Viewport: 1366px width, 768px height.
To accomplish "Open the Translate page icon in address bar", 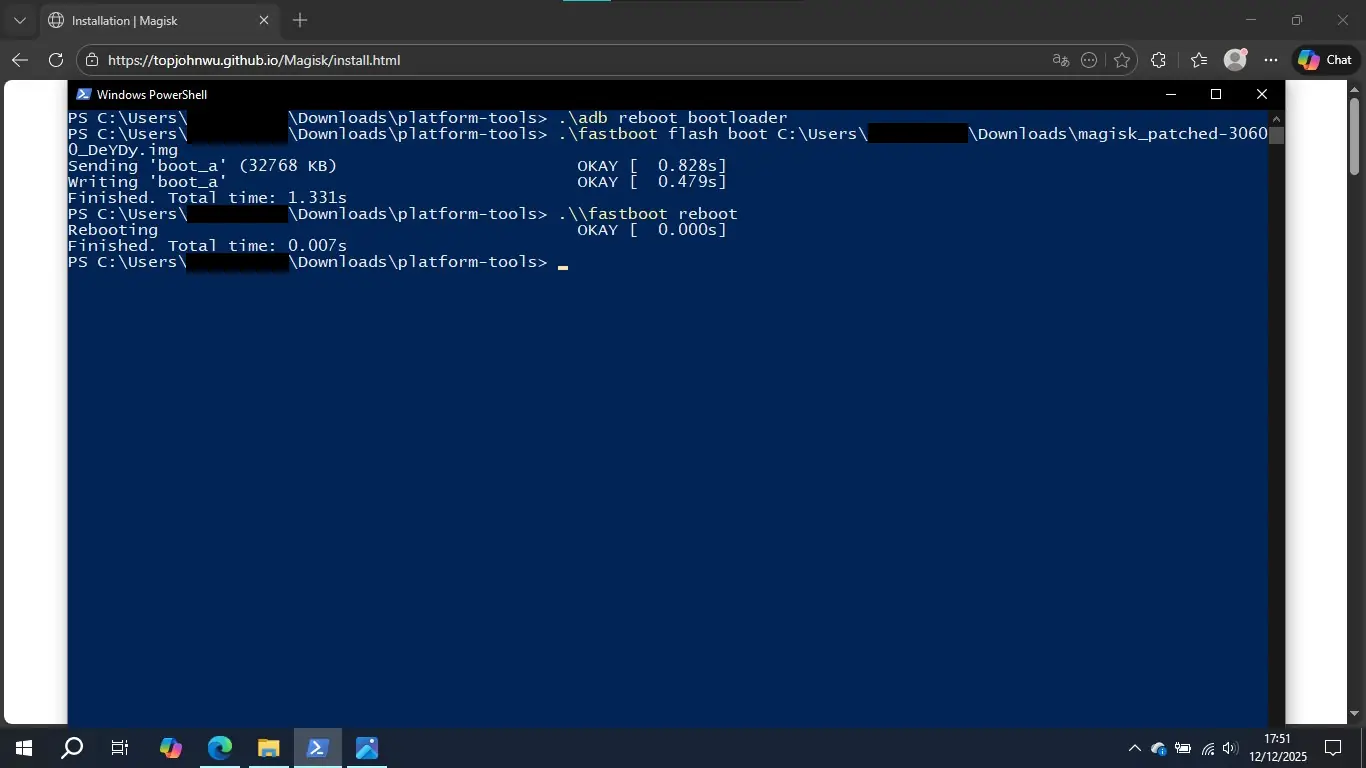I will 1061,60.
